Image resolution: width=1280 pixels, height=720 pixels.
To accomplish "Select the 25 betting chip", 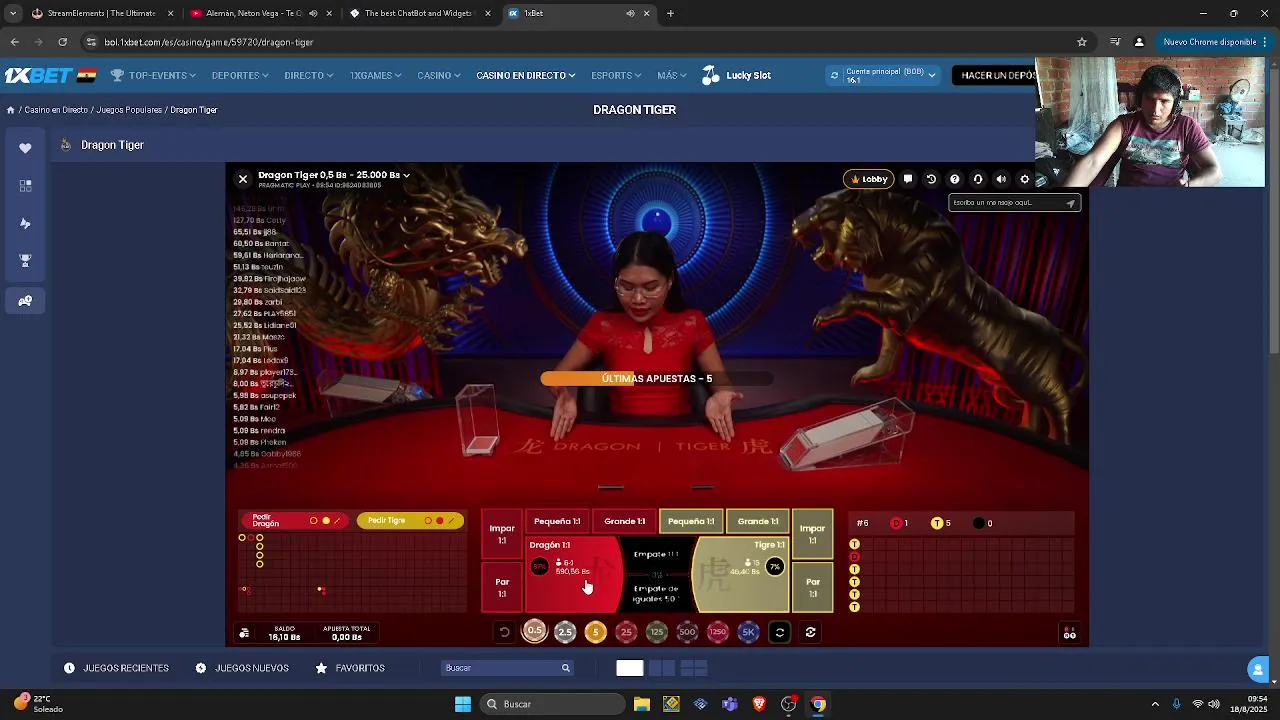I will [626, 632].
